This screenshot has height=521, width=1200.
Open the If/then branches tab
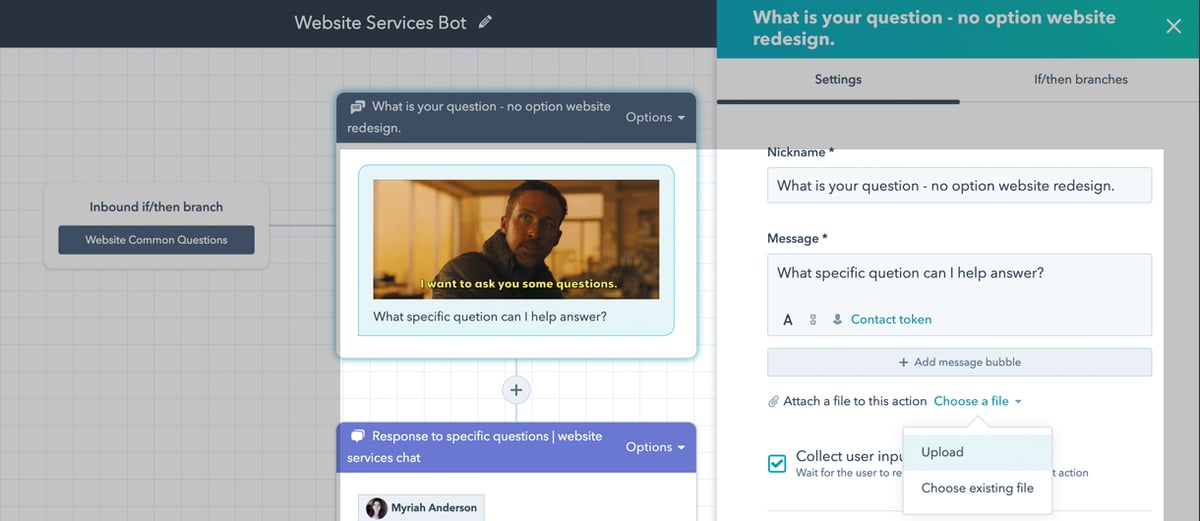1080,79
